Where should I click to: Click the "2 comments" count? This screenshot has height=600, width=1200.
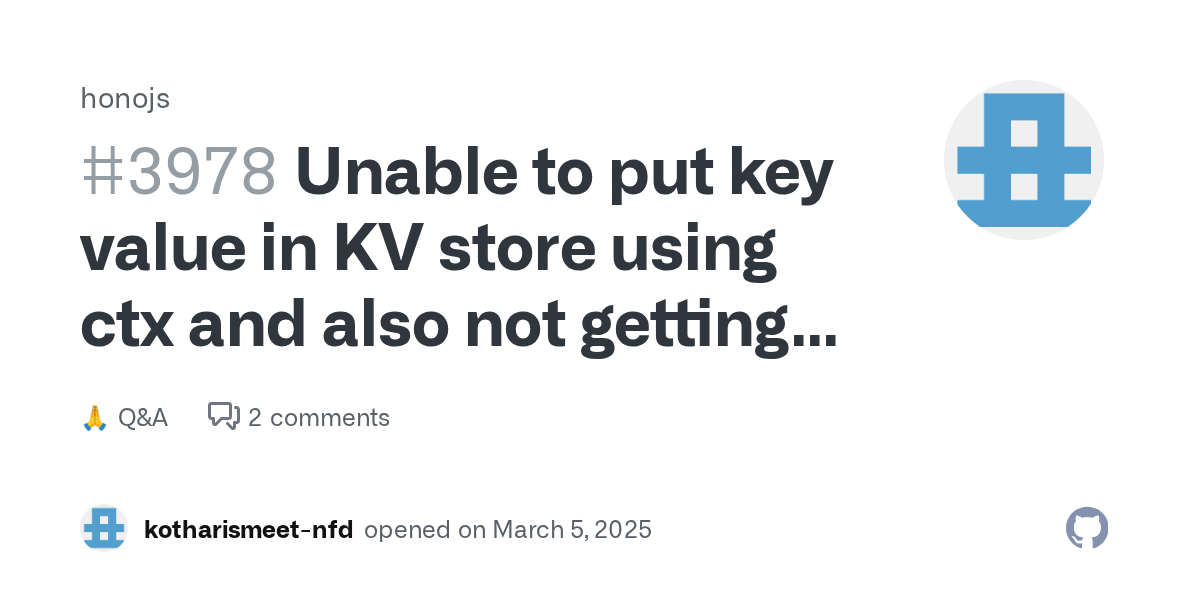pos(318,417)
